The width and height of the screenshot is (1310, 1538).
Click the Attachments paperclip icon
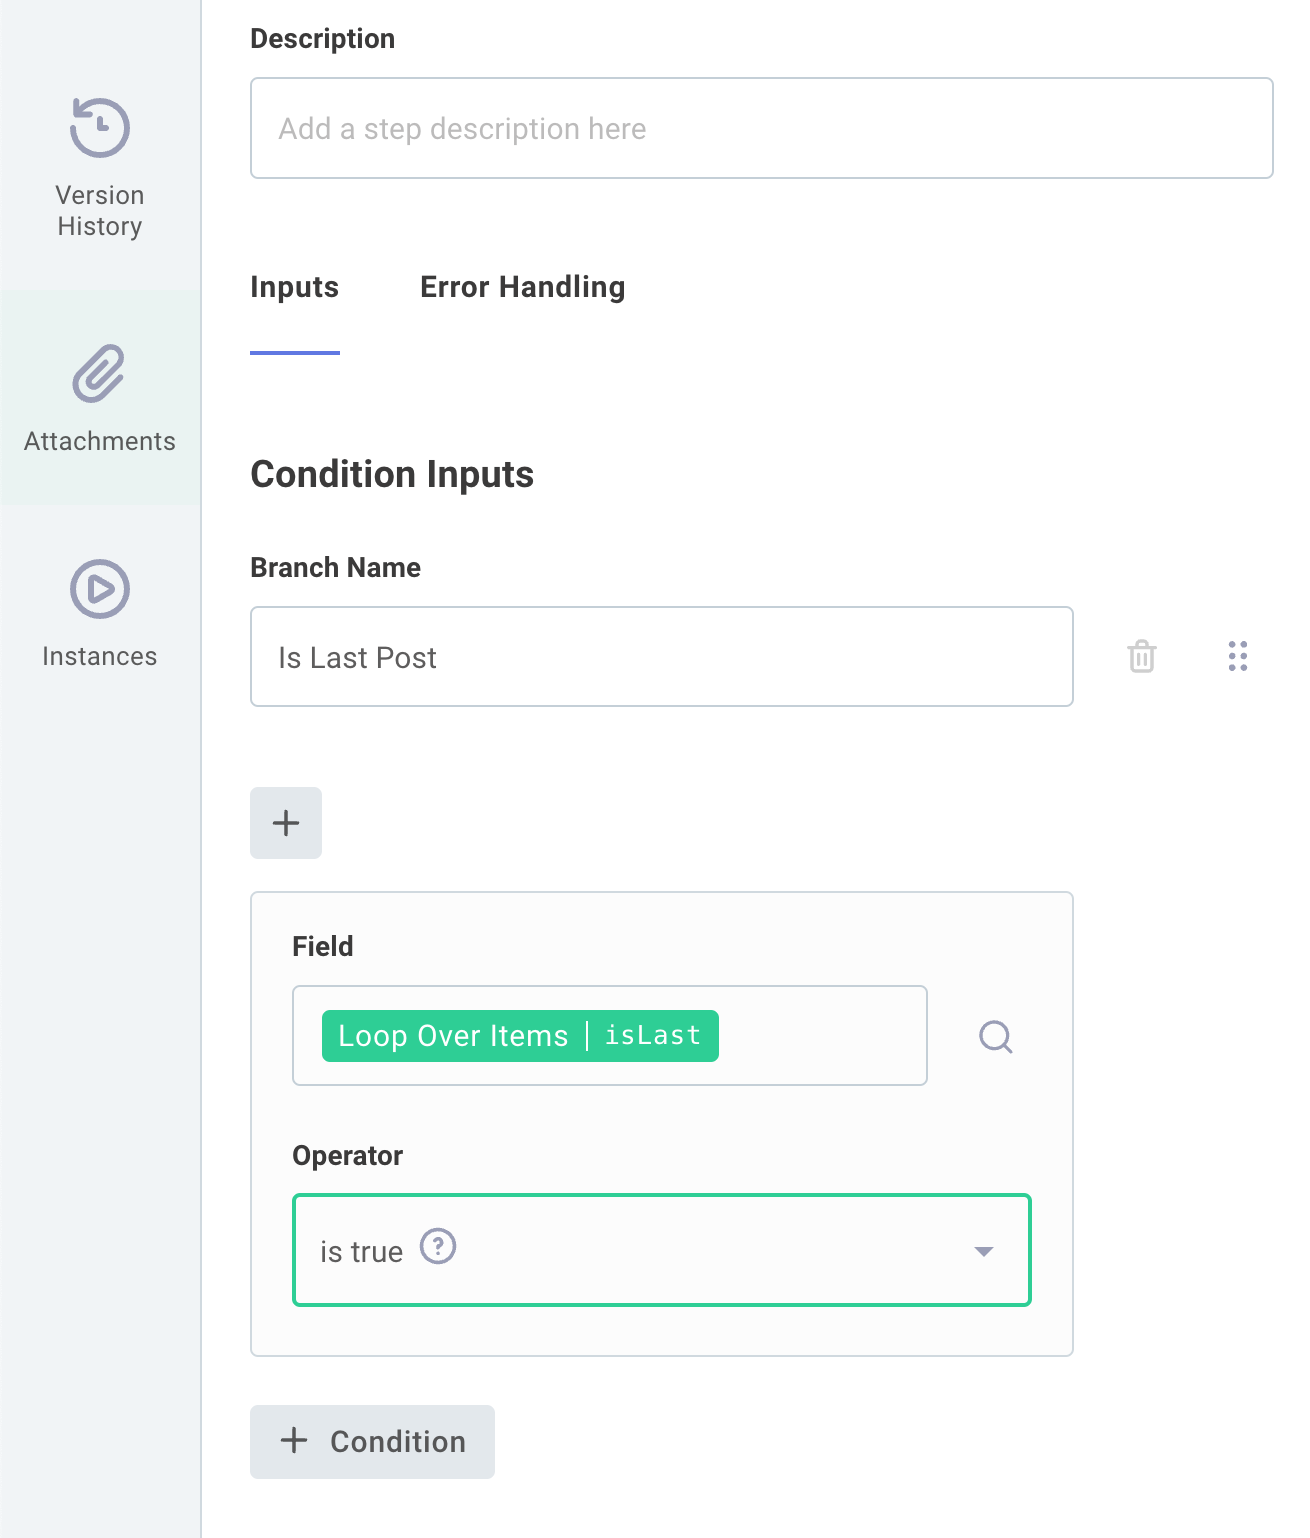coord(99,374)
